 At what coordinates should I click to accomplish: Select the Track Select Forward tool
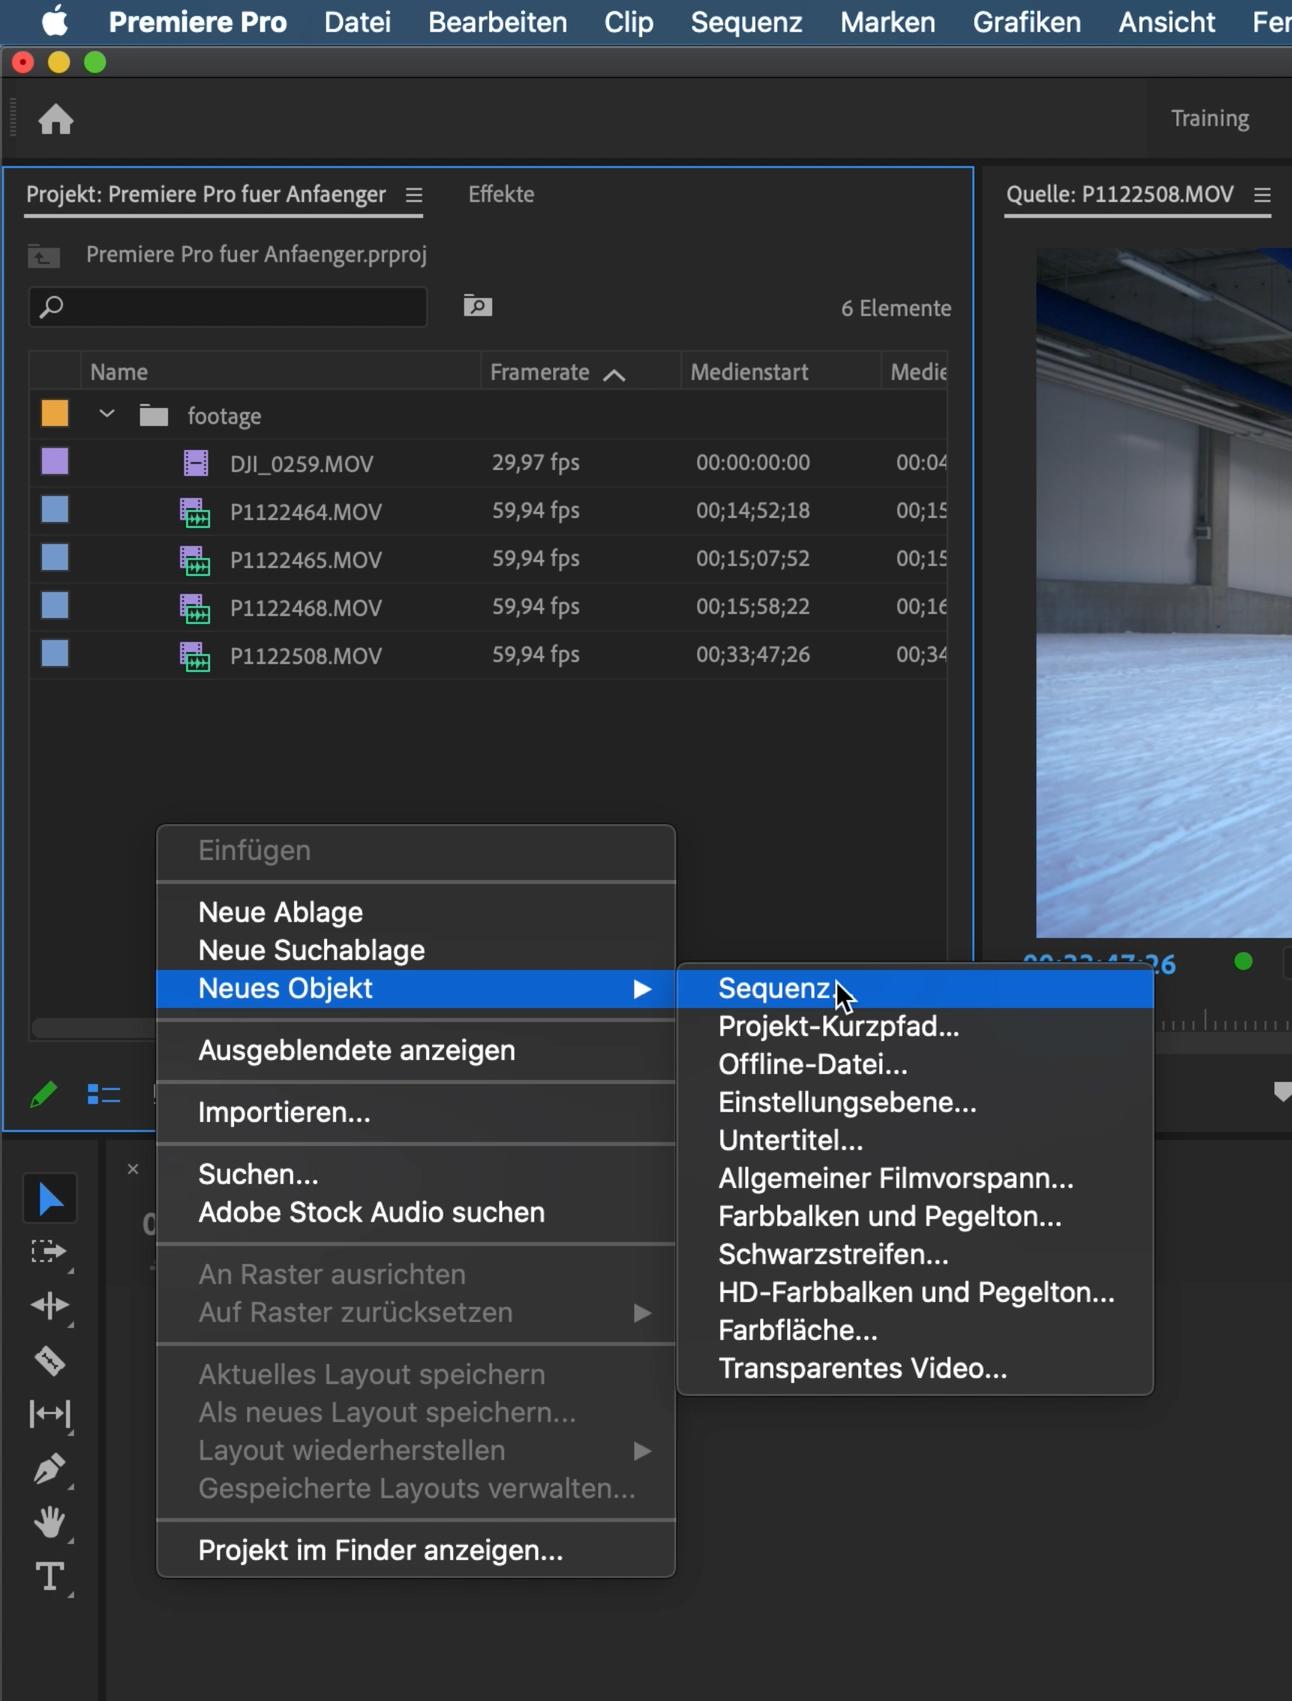click(48, 1252)
